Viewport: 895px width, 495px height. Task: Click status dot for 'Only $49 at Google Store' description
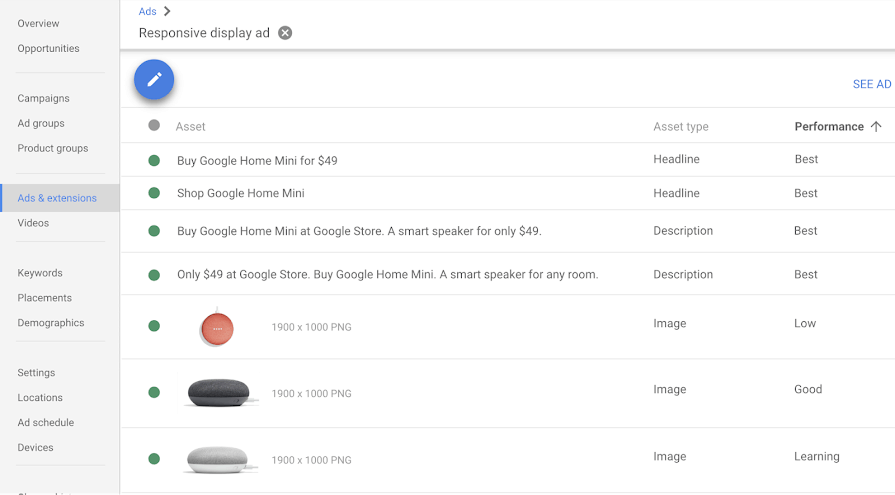click(x=154, y=275)
